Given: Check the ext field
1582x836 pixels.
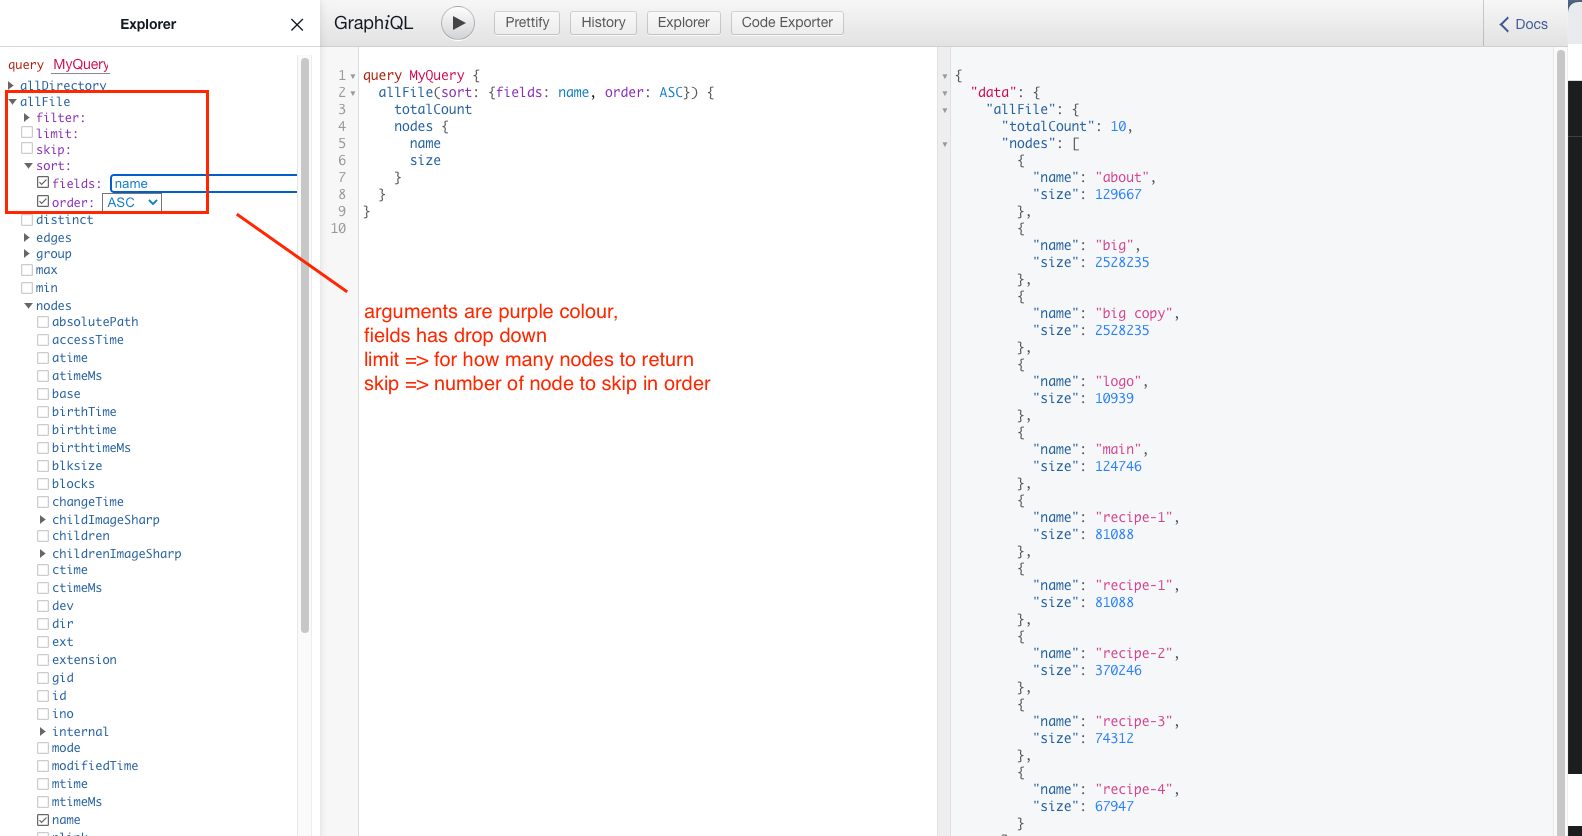Looking at the screenshot, I should [x=43, y=642].
